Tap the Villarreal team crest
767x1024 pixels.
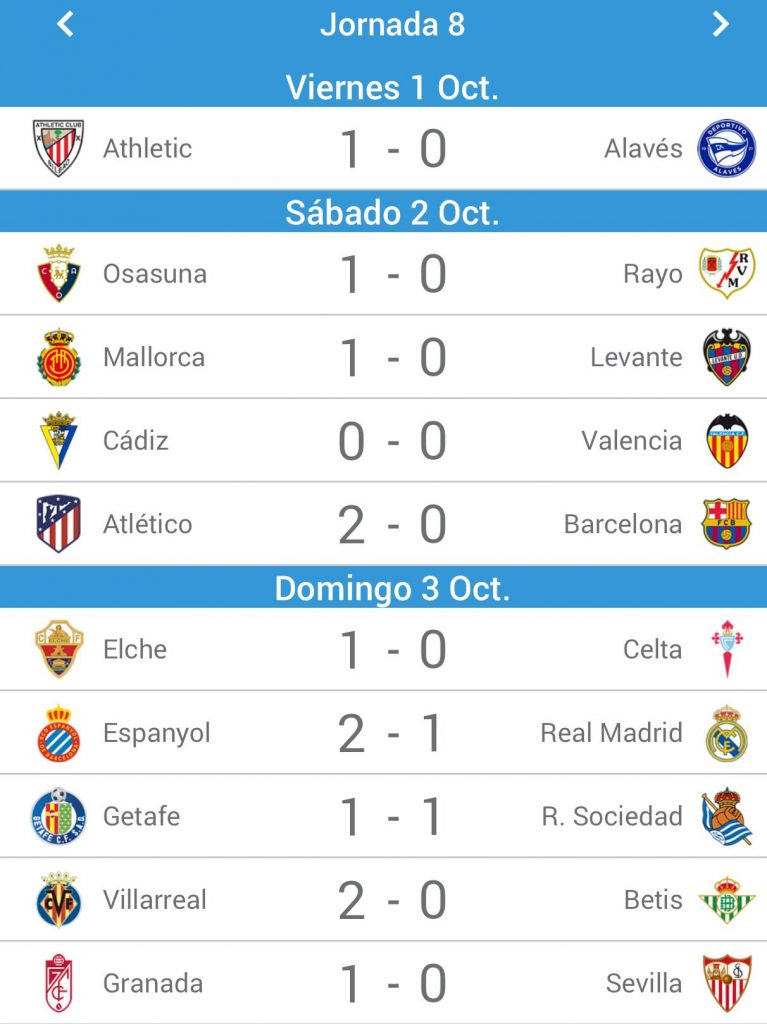(x=59, y=899)
